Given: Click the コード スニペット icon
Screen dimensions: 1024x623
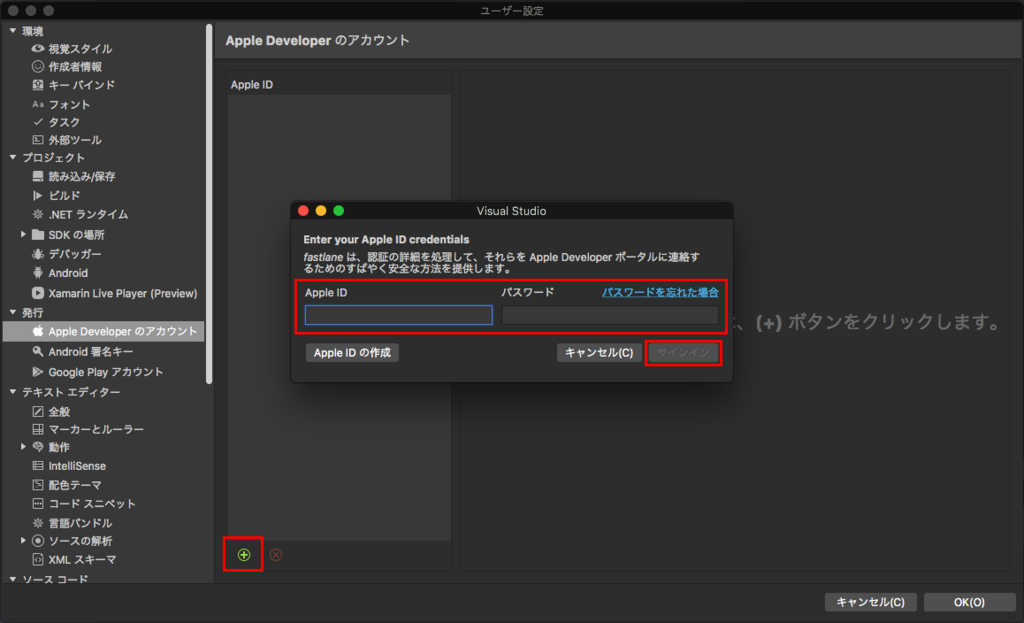Looking at the screenshot, I should click(38, 503).
